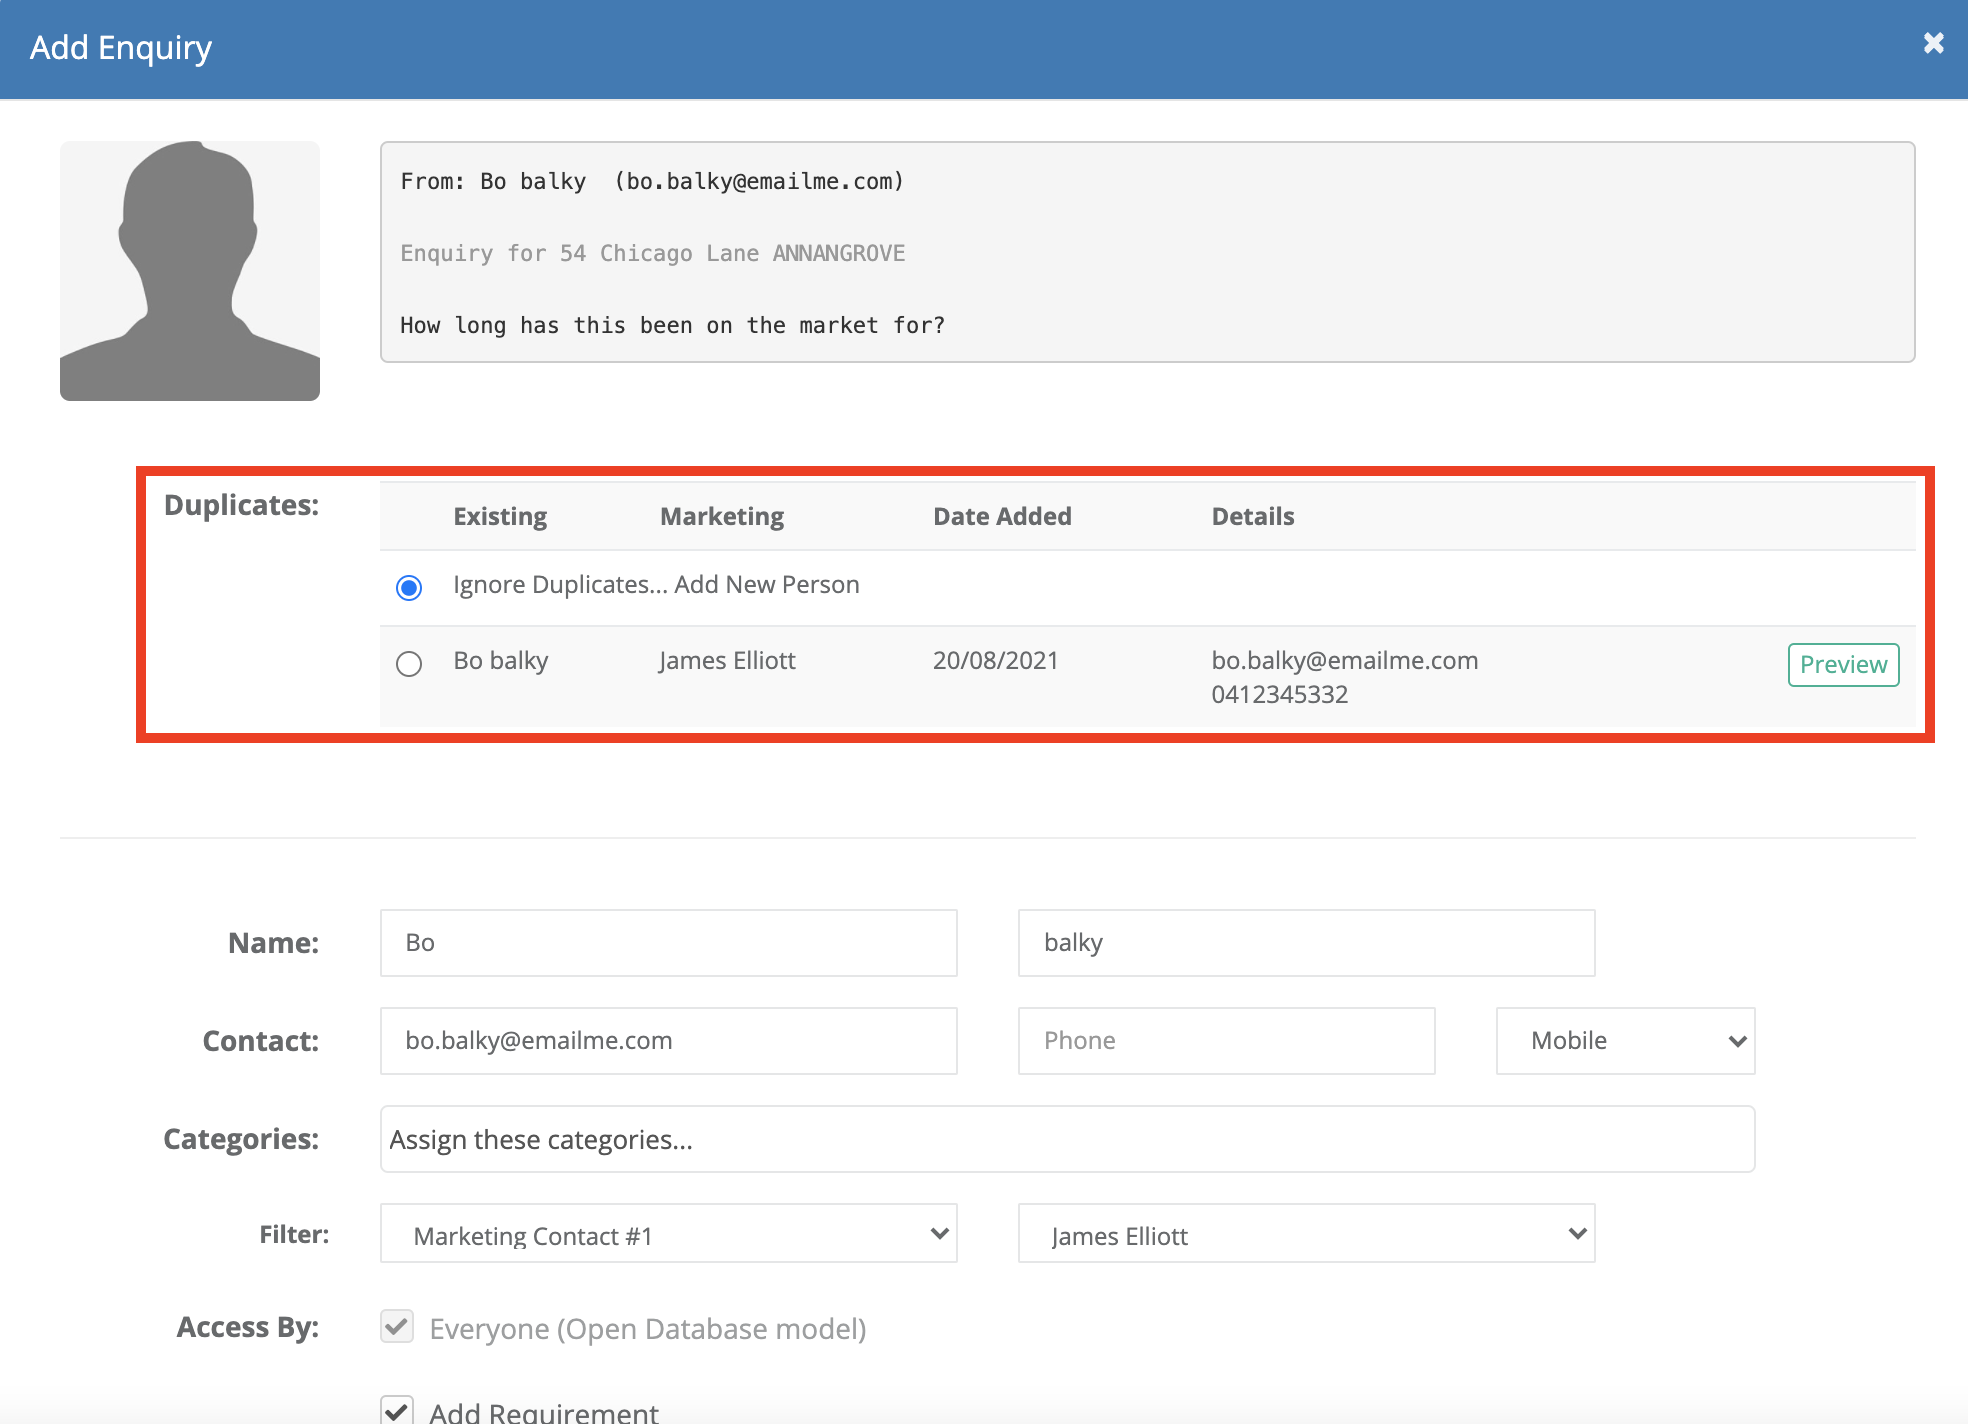This screenshot has width=1968, height=1424.
Task: Select Ignore Duplicates Add New Person radio
Action: click(409, 587)
